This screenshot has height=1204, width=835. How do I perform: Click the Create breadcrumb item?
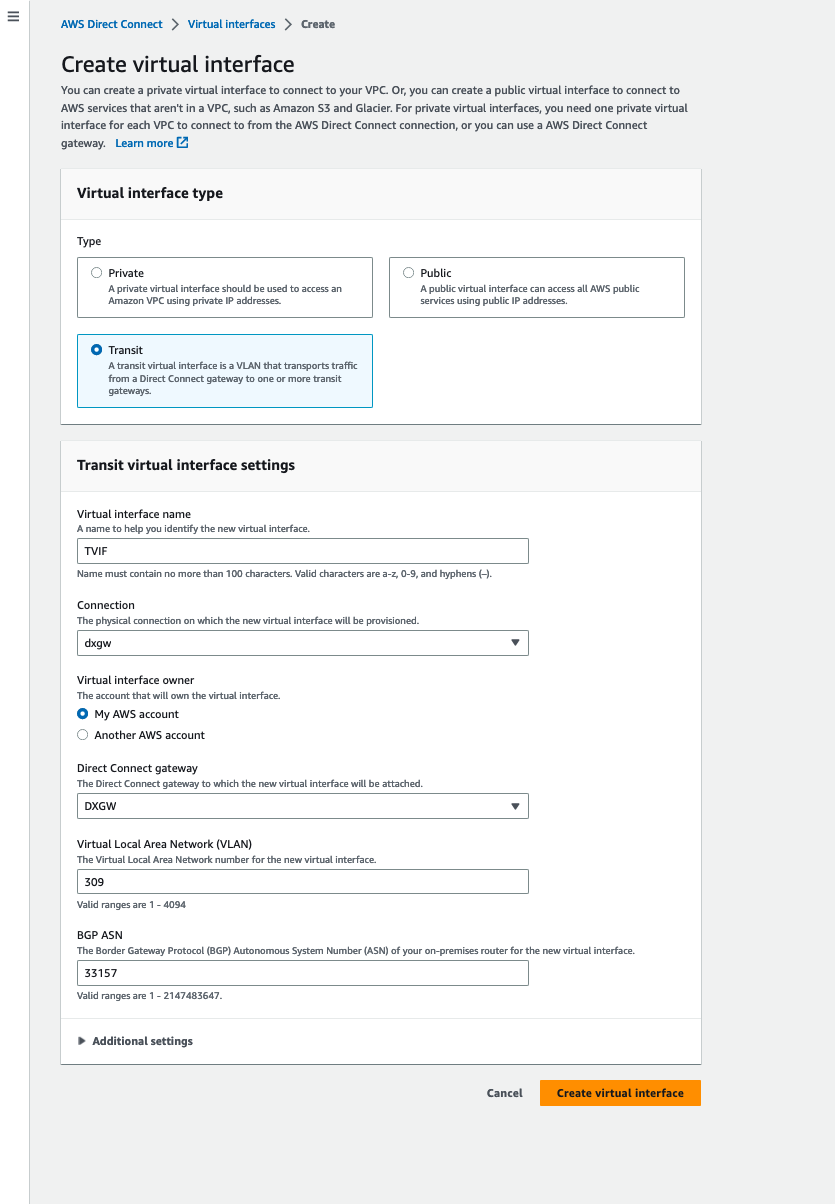(318, 24)
